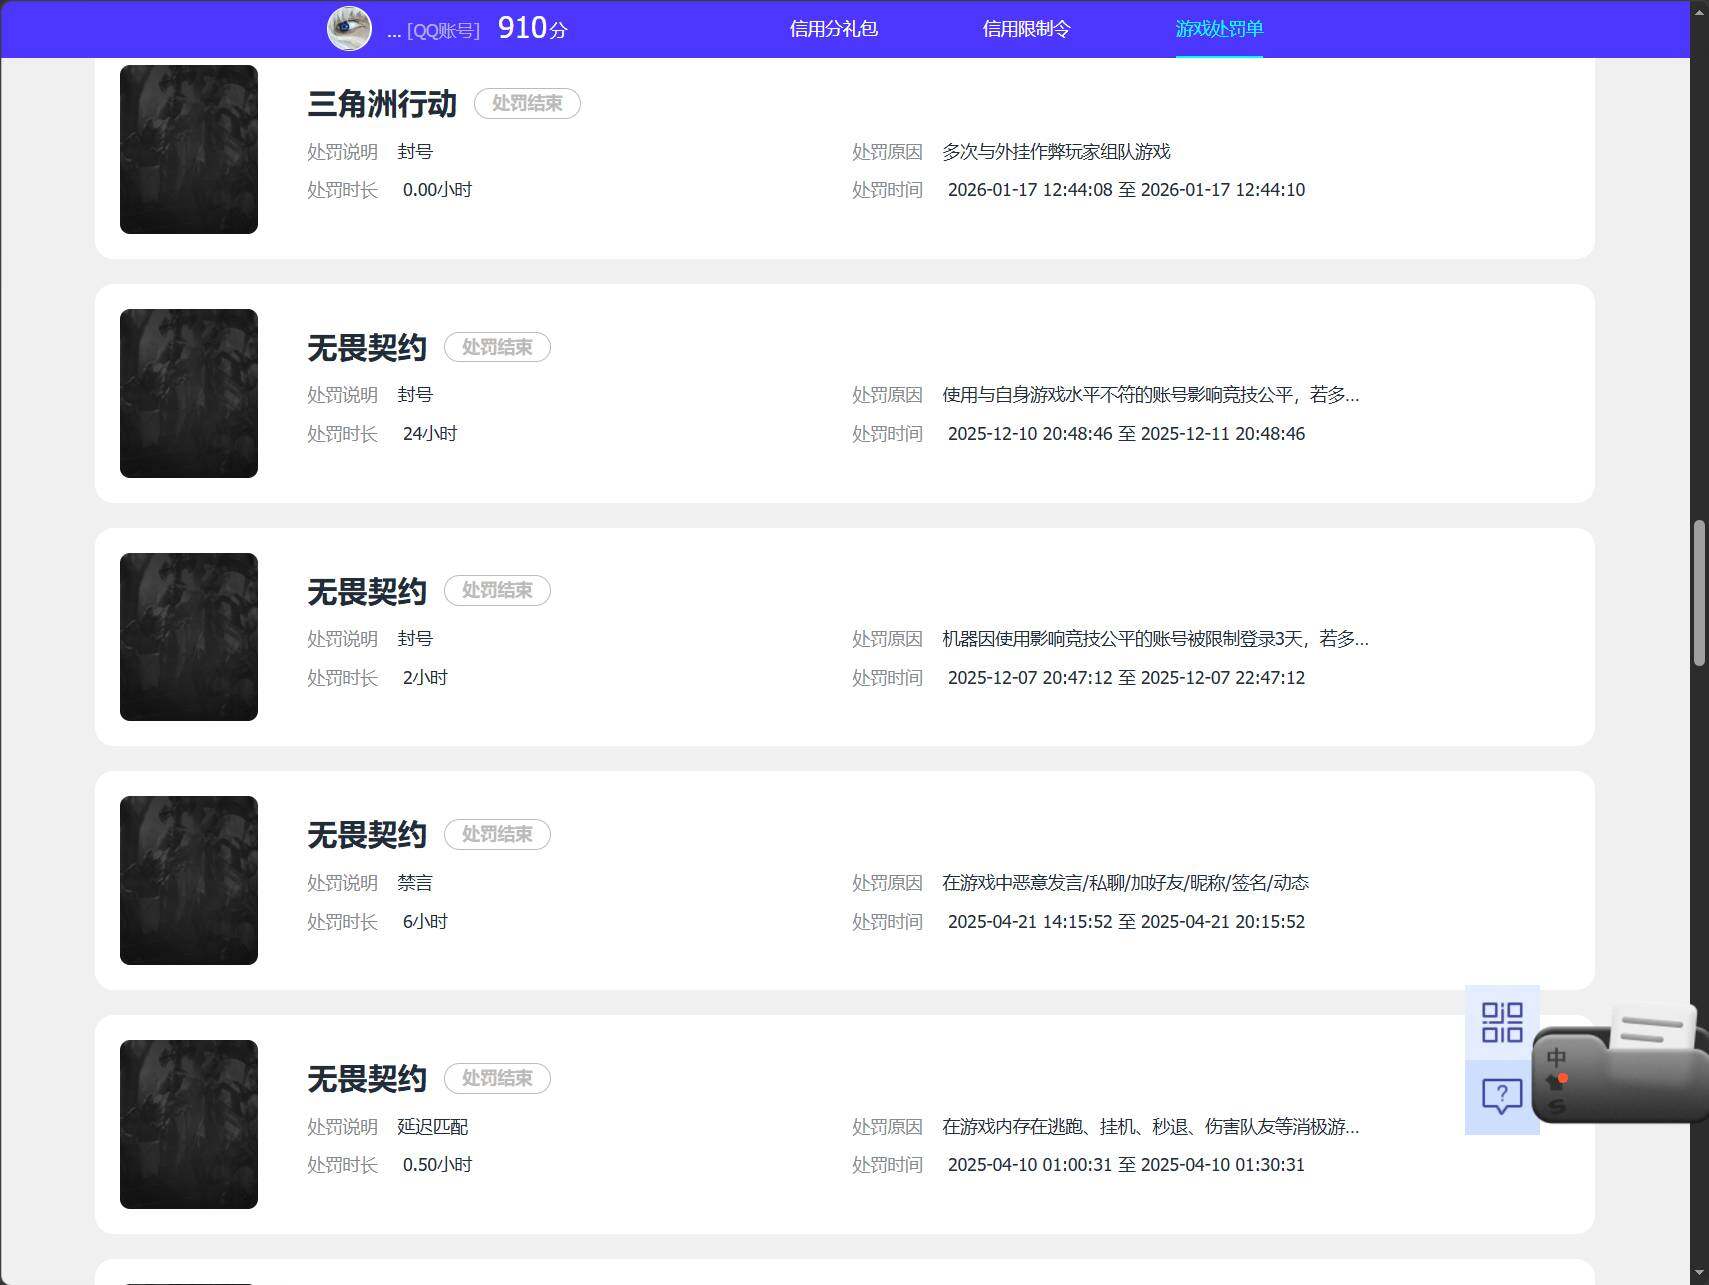Click the 24小时 penalty duration

click(x=430, y=434)
